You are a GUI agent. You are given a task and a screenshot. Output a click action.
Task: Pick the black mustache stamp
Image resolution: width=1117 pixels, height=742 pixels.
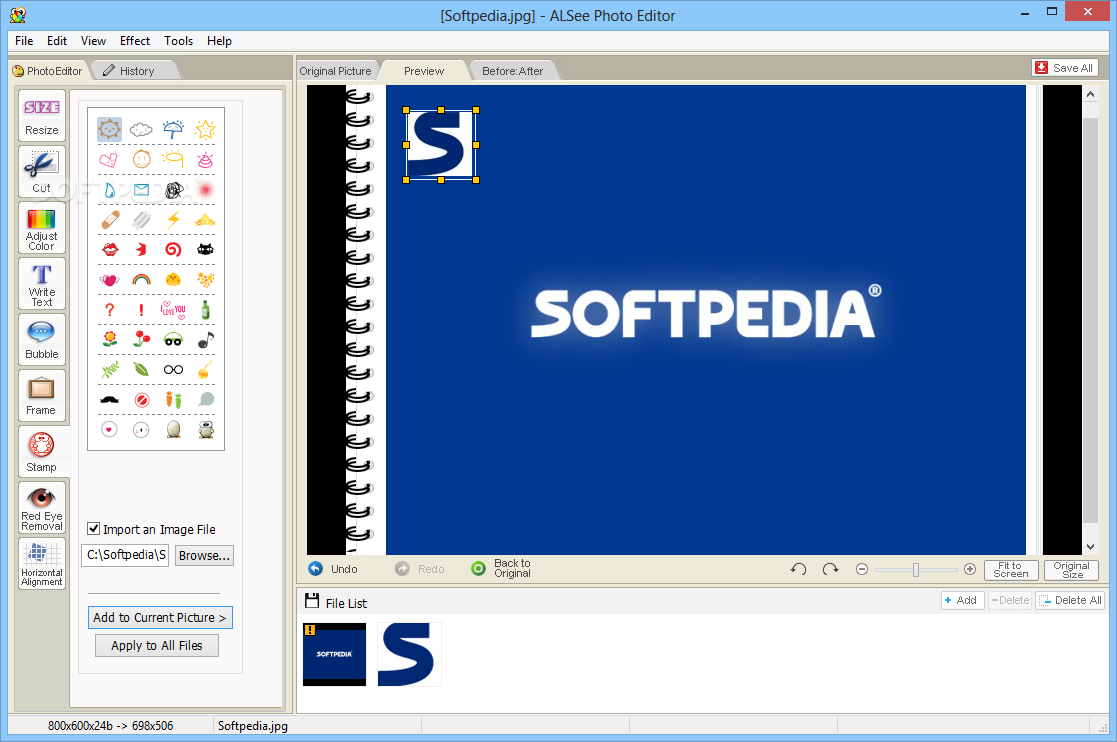pos(109,399)
